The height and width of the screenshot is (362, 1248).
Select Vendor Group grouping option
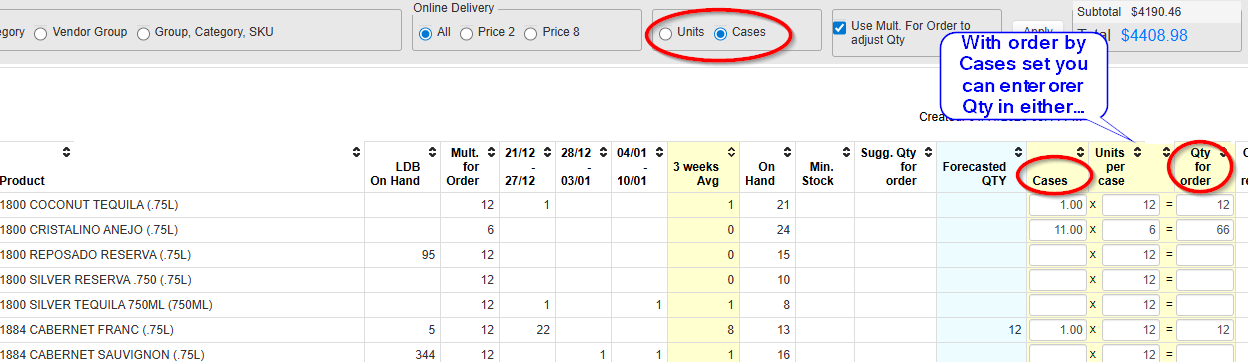tap(40, 33)
